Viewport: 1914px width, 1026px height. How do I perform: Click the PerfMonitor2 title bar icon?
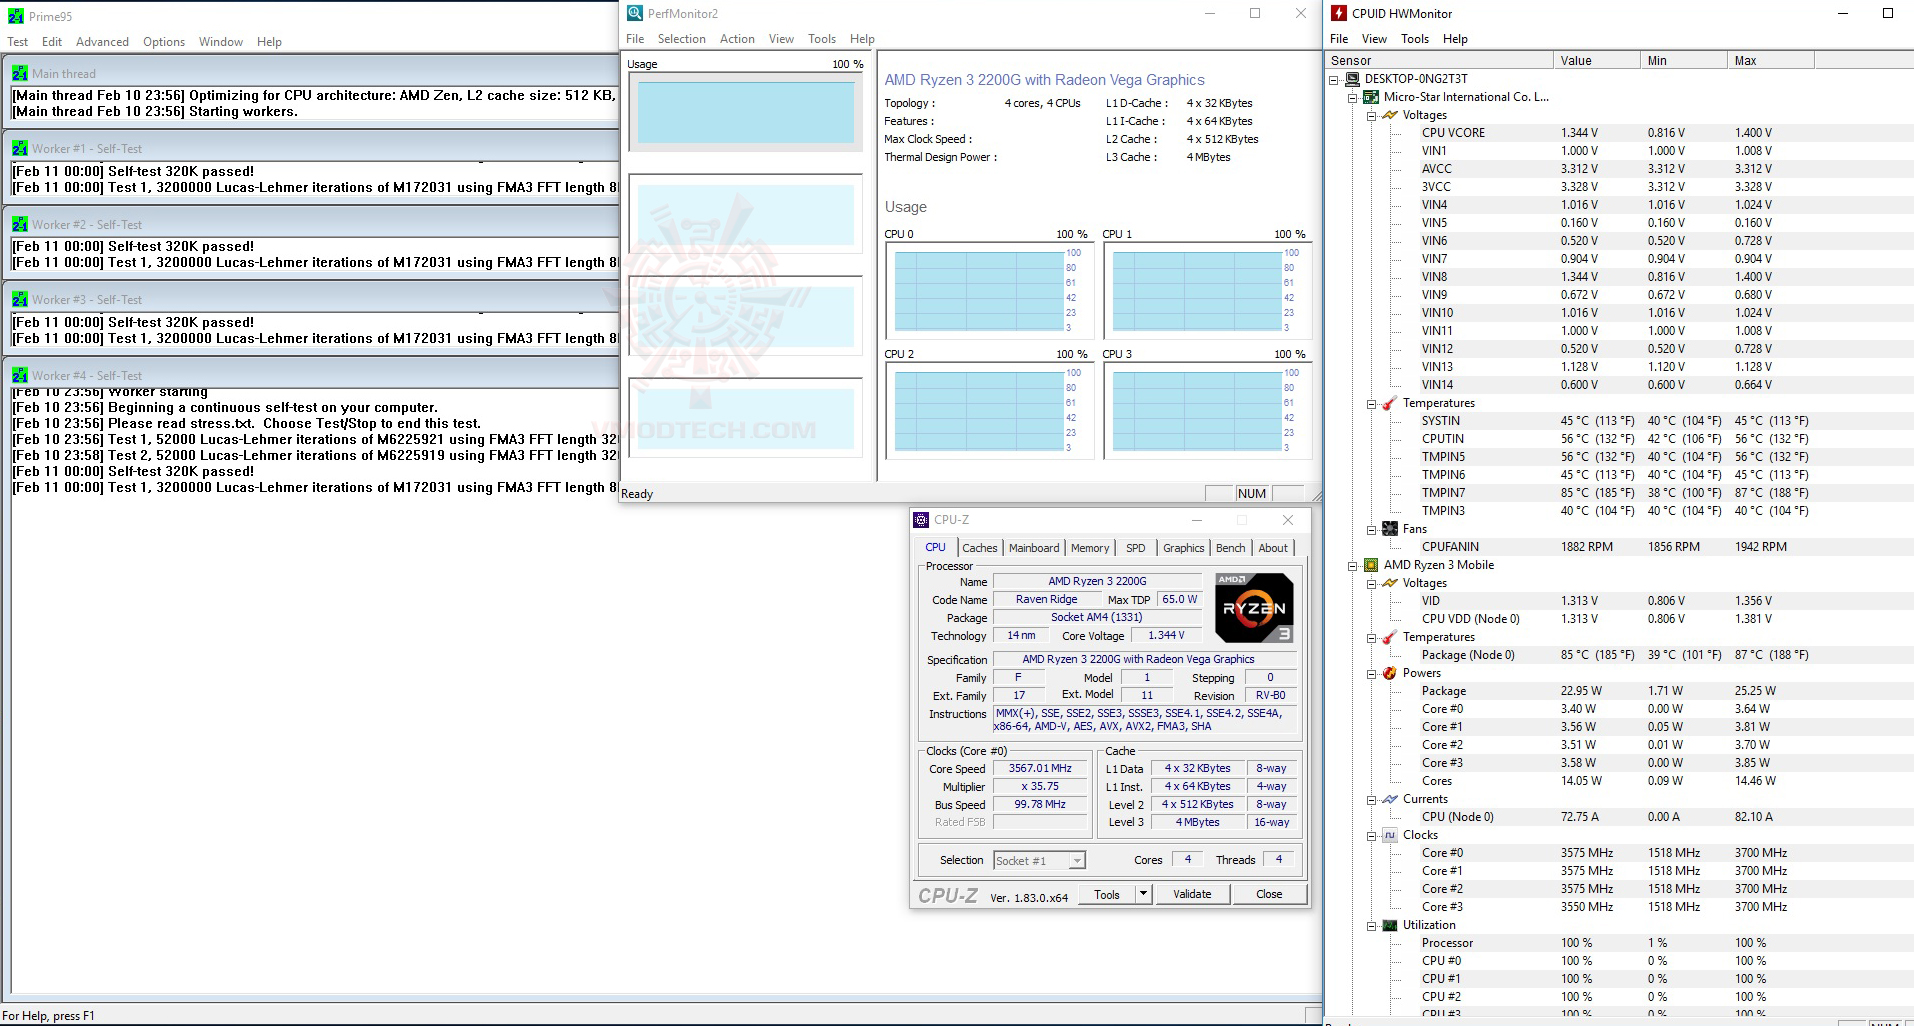coord(635,13)
